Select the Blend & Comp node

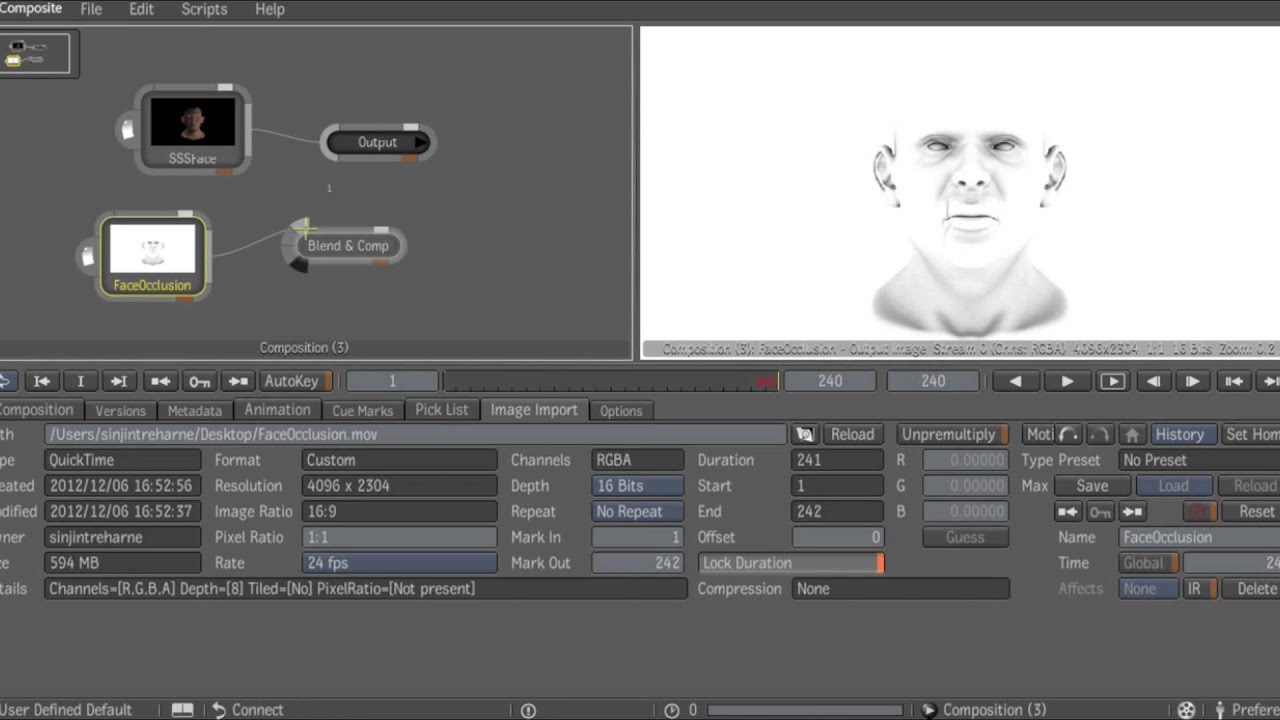347,246
